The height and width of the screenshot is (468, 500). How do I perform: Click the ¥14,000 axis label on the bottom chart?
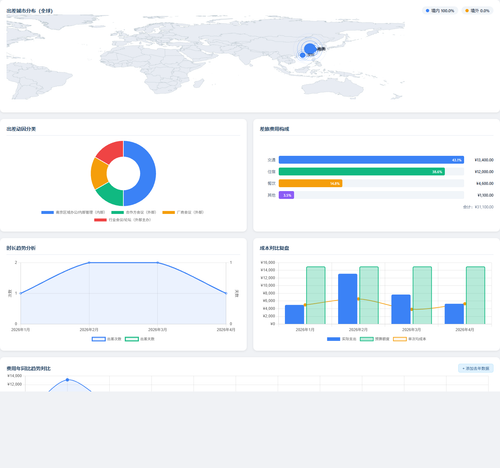tap(15, 376)
